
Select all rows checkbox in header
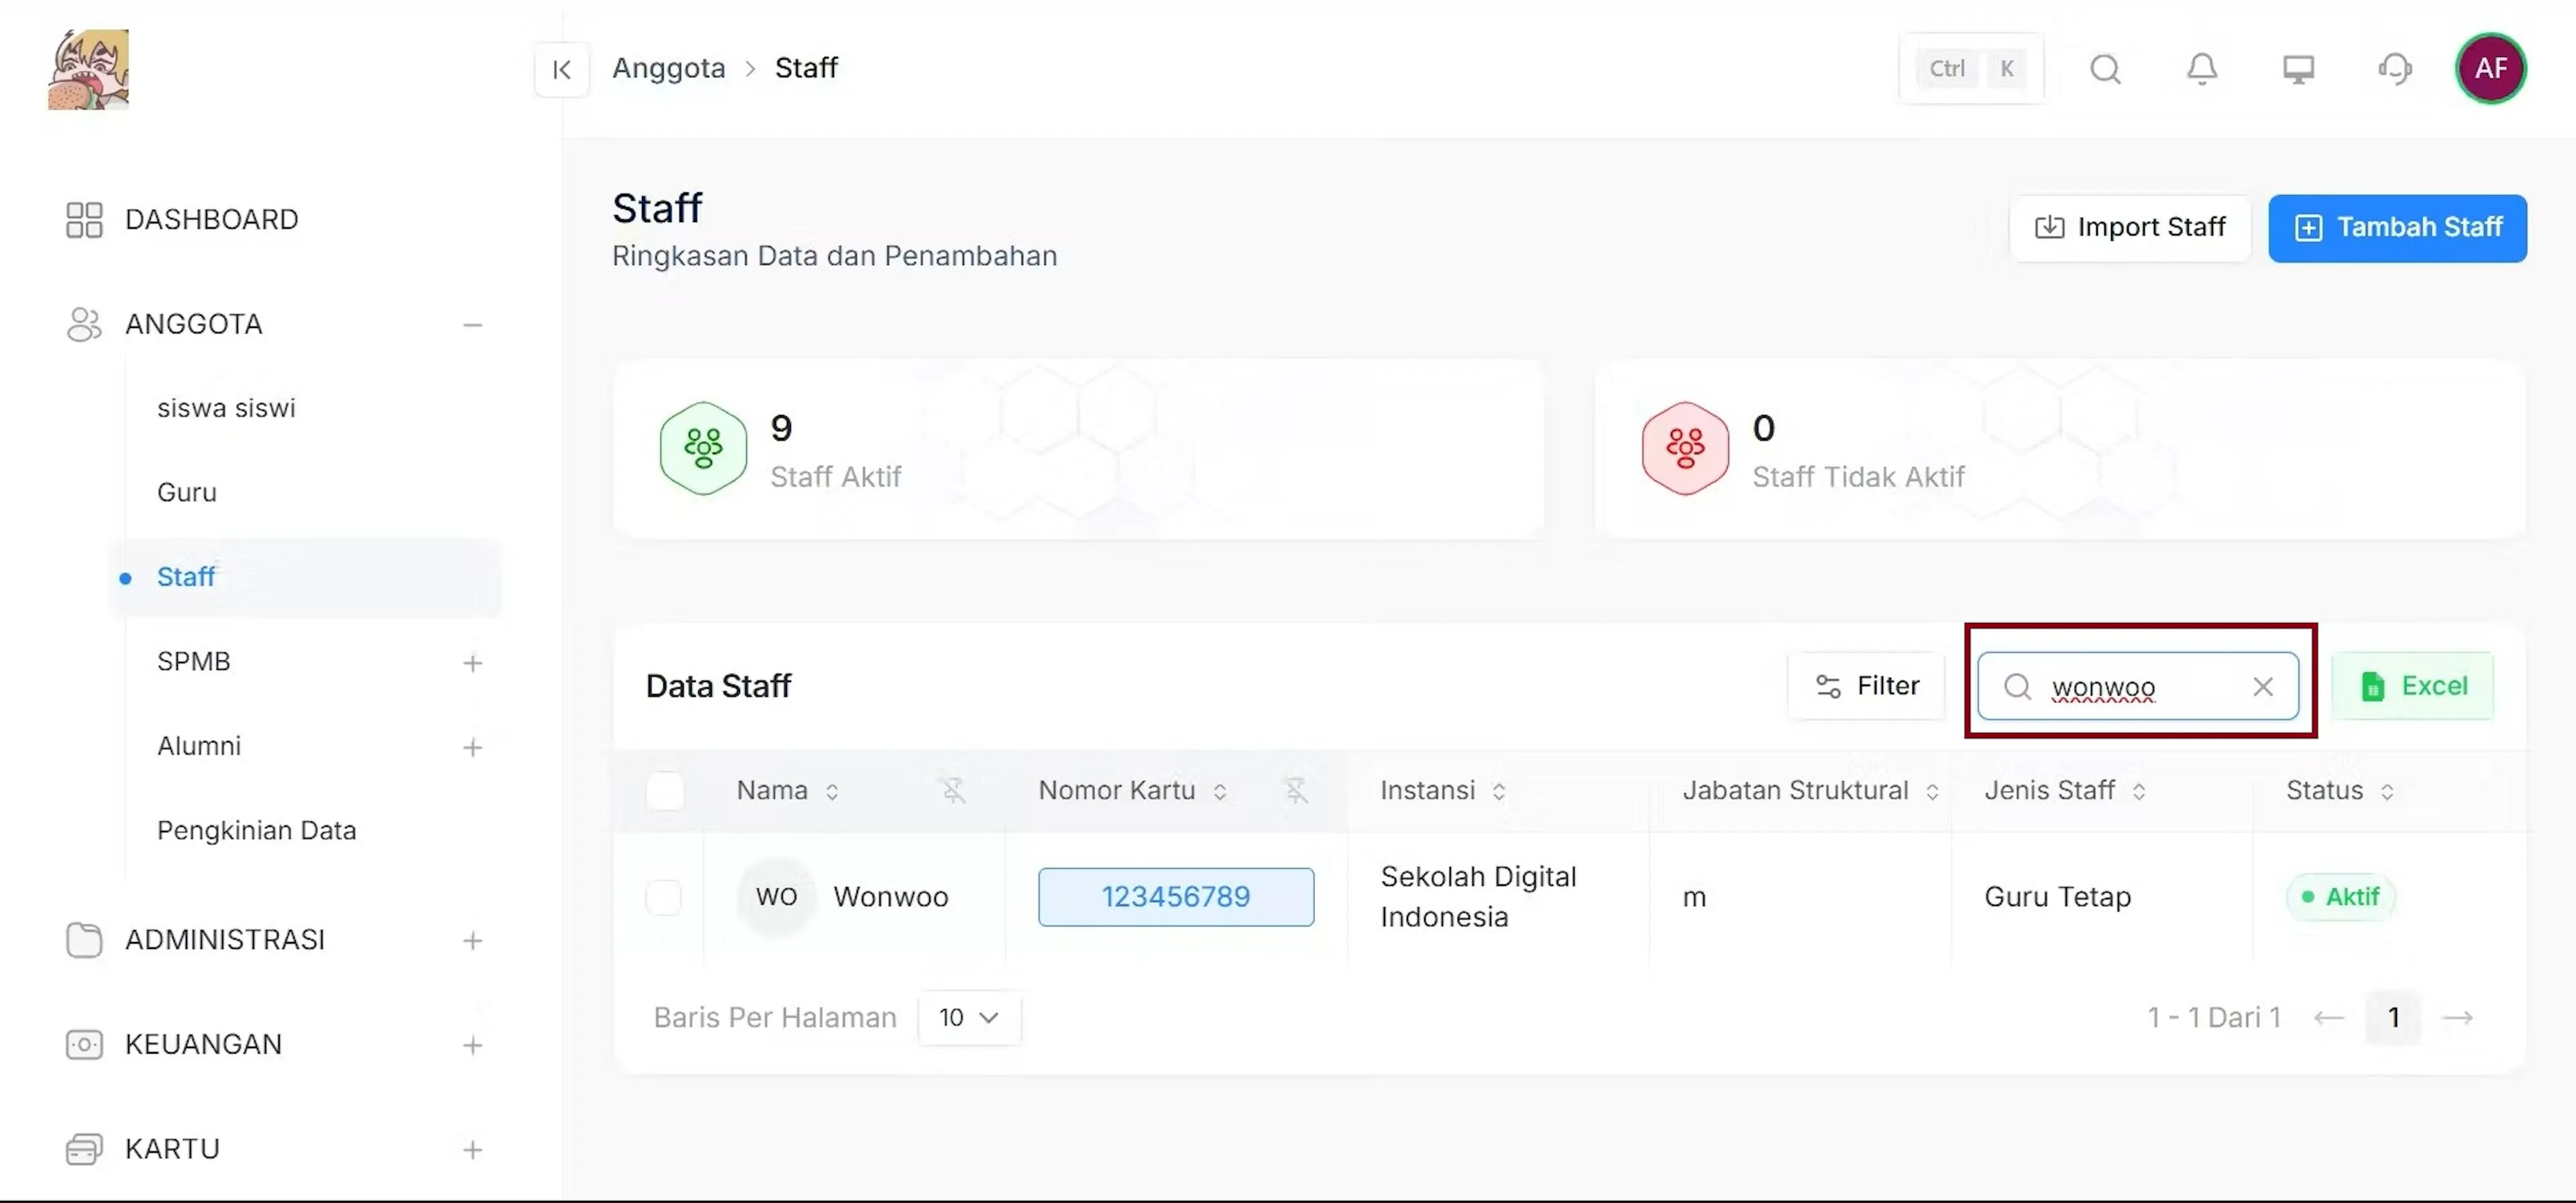tap(664, 791)
